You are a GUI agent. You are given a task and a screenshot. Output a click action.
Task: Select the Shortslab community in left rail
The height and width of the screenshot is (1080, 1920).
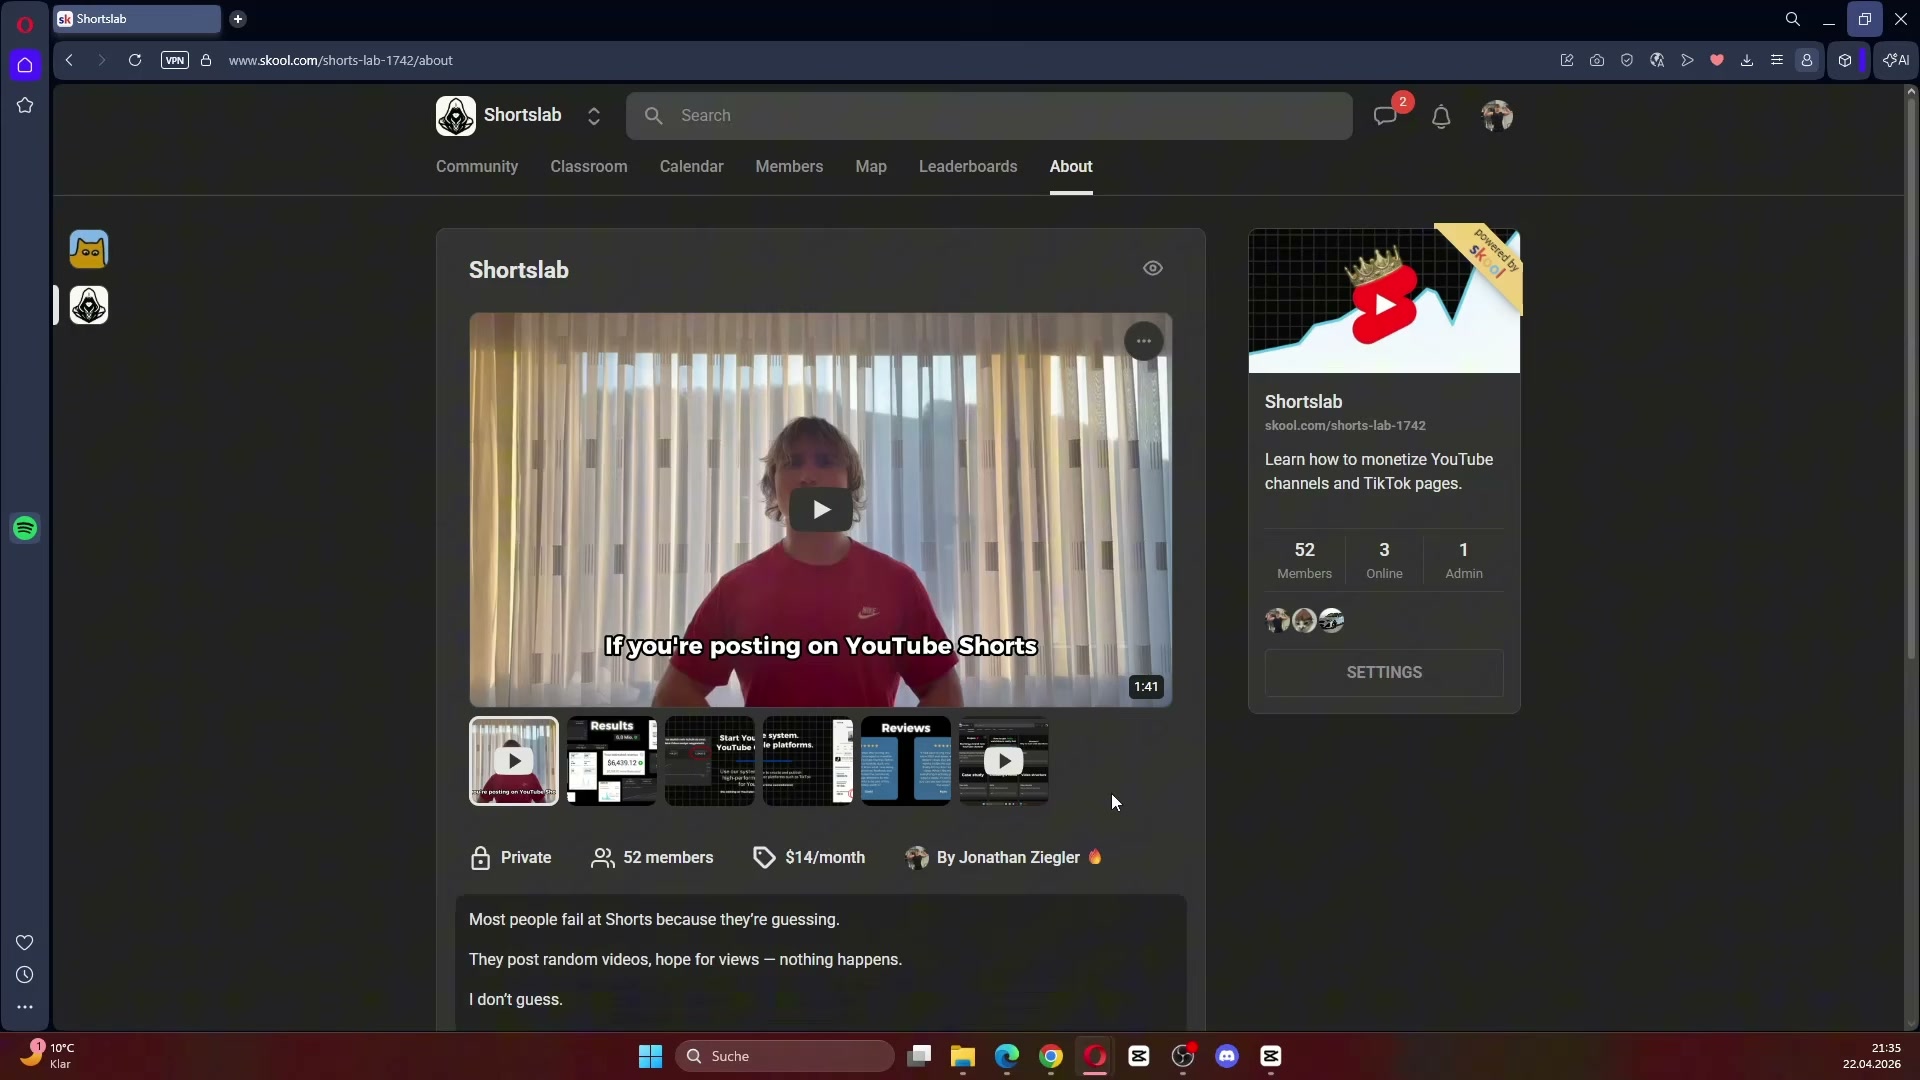89,306
